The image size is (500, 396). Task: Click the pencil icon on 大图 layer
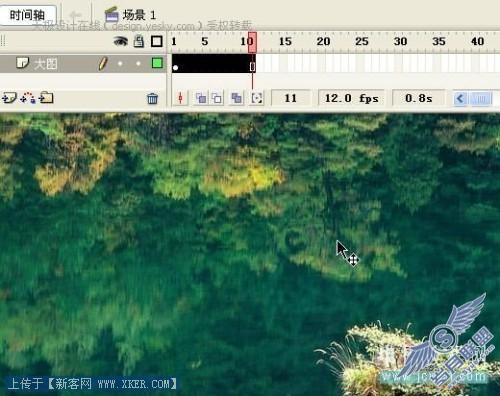(103, 64)
